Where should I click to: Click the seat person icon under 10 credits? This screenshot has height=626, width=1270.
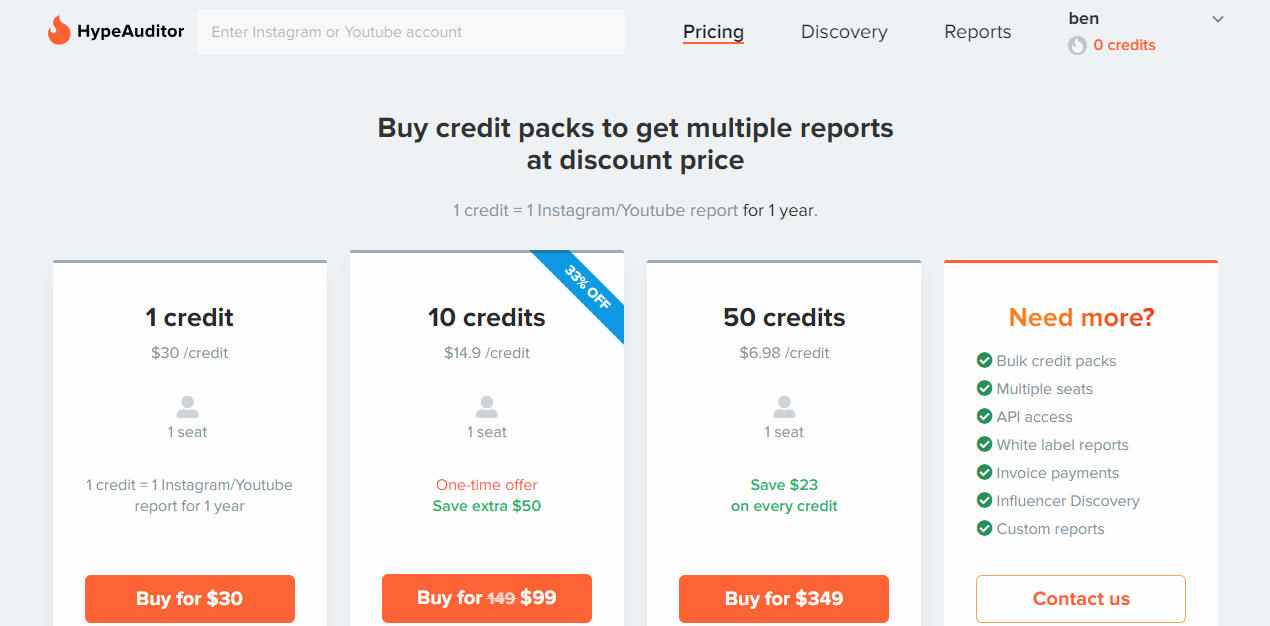tap(487, 407)
